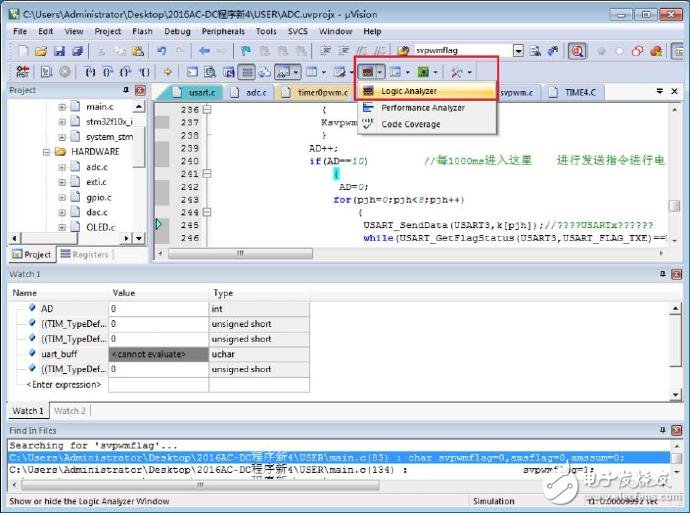Click the Toolbox icon
Viewport: 690px width, 513px height.
[456, 71]
